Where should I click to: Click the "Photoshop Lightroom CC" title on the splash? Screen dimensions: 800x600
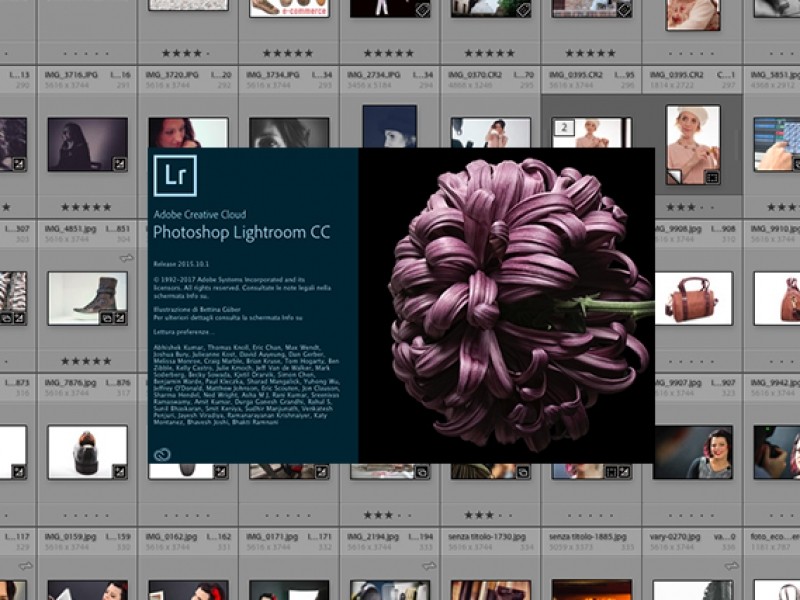tap(242, 233)
